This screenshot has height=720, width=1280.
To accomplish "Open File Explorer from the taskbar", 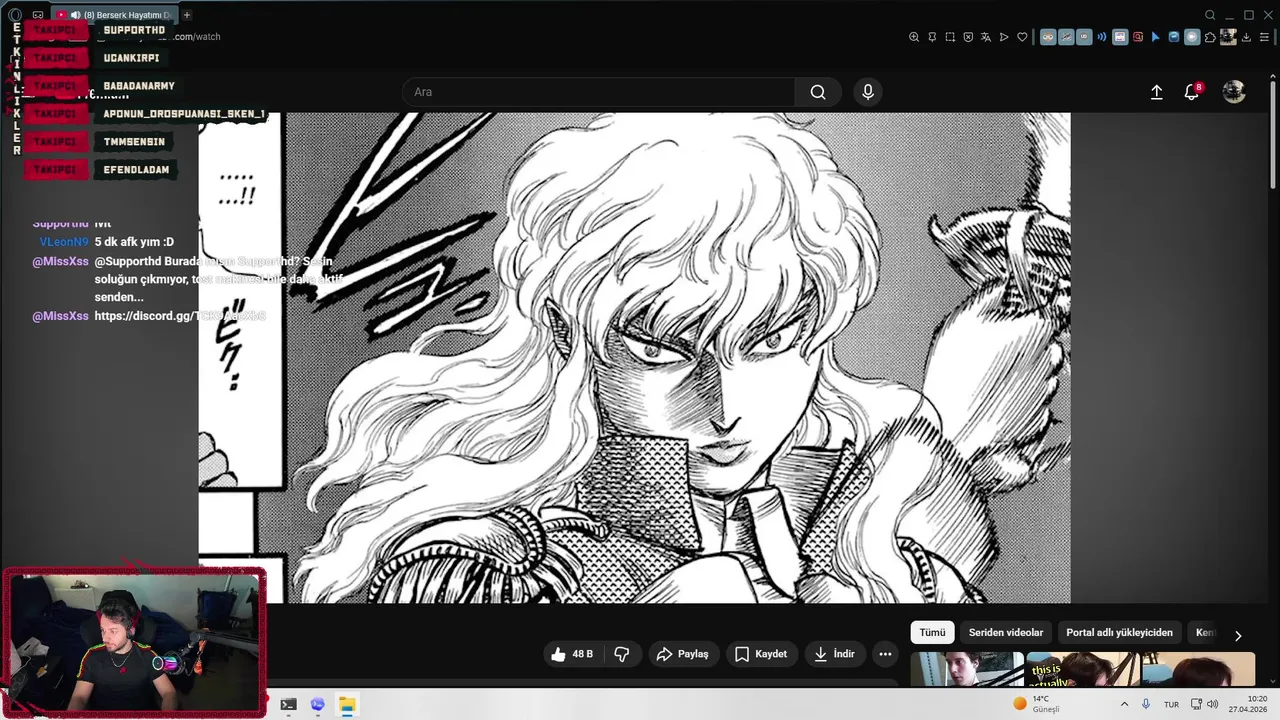I will [346, 704].
